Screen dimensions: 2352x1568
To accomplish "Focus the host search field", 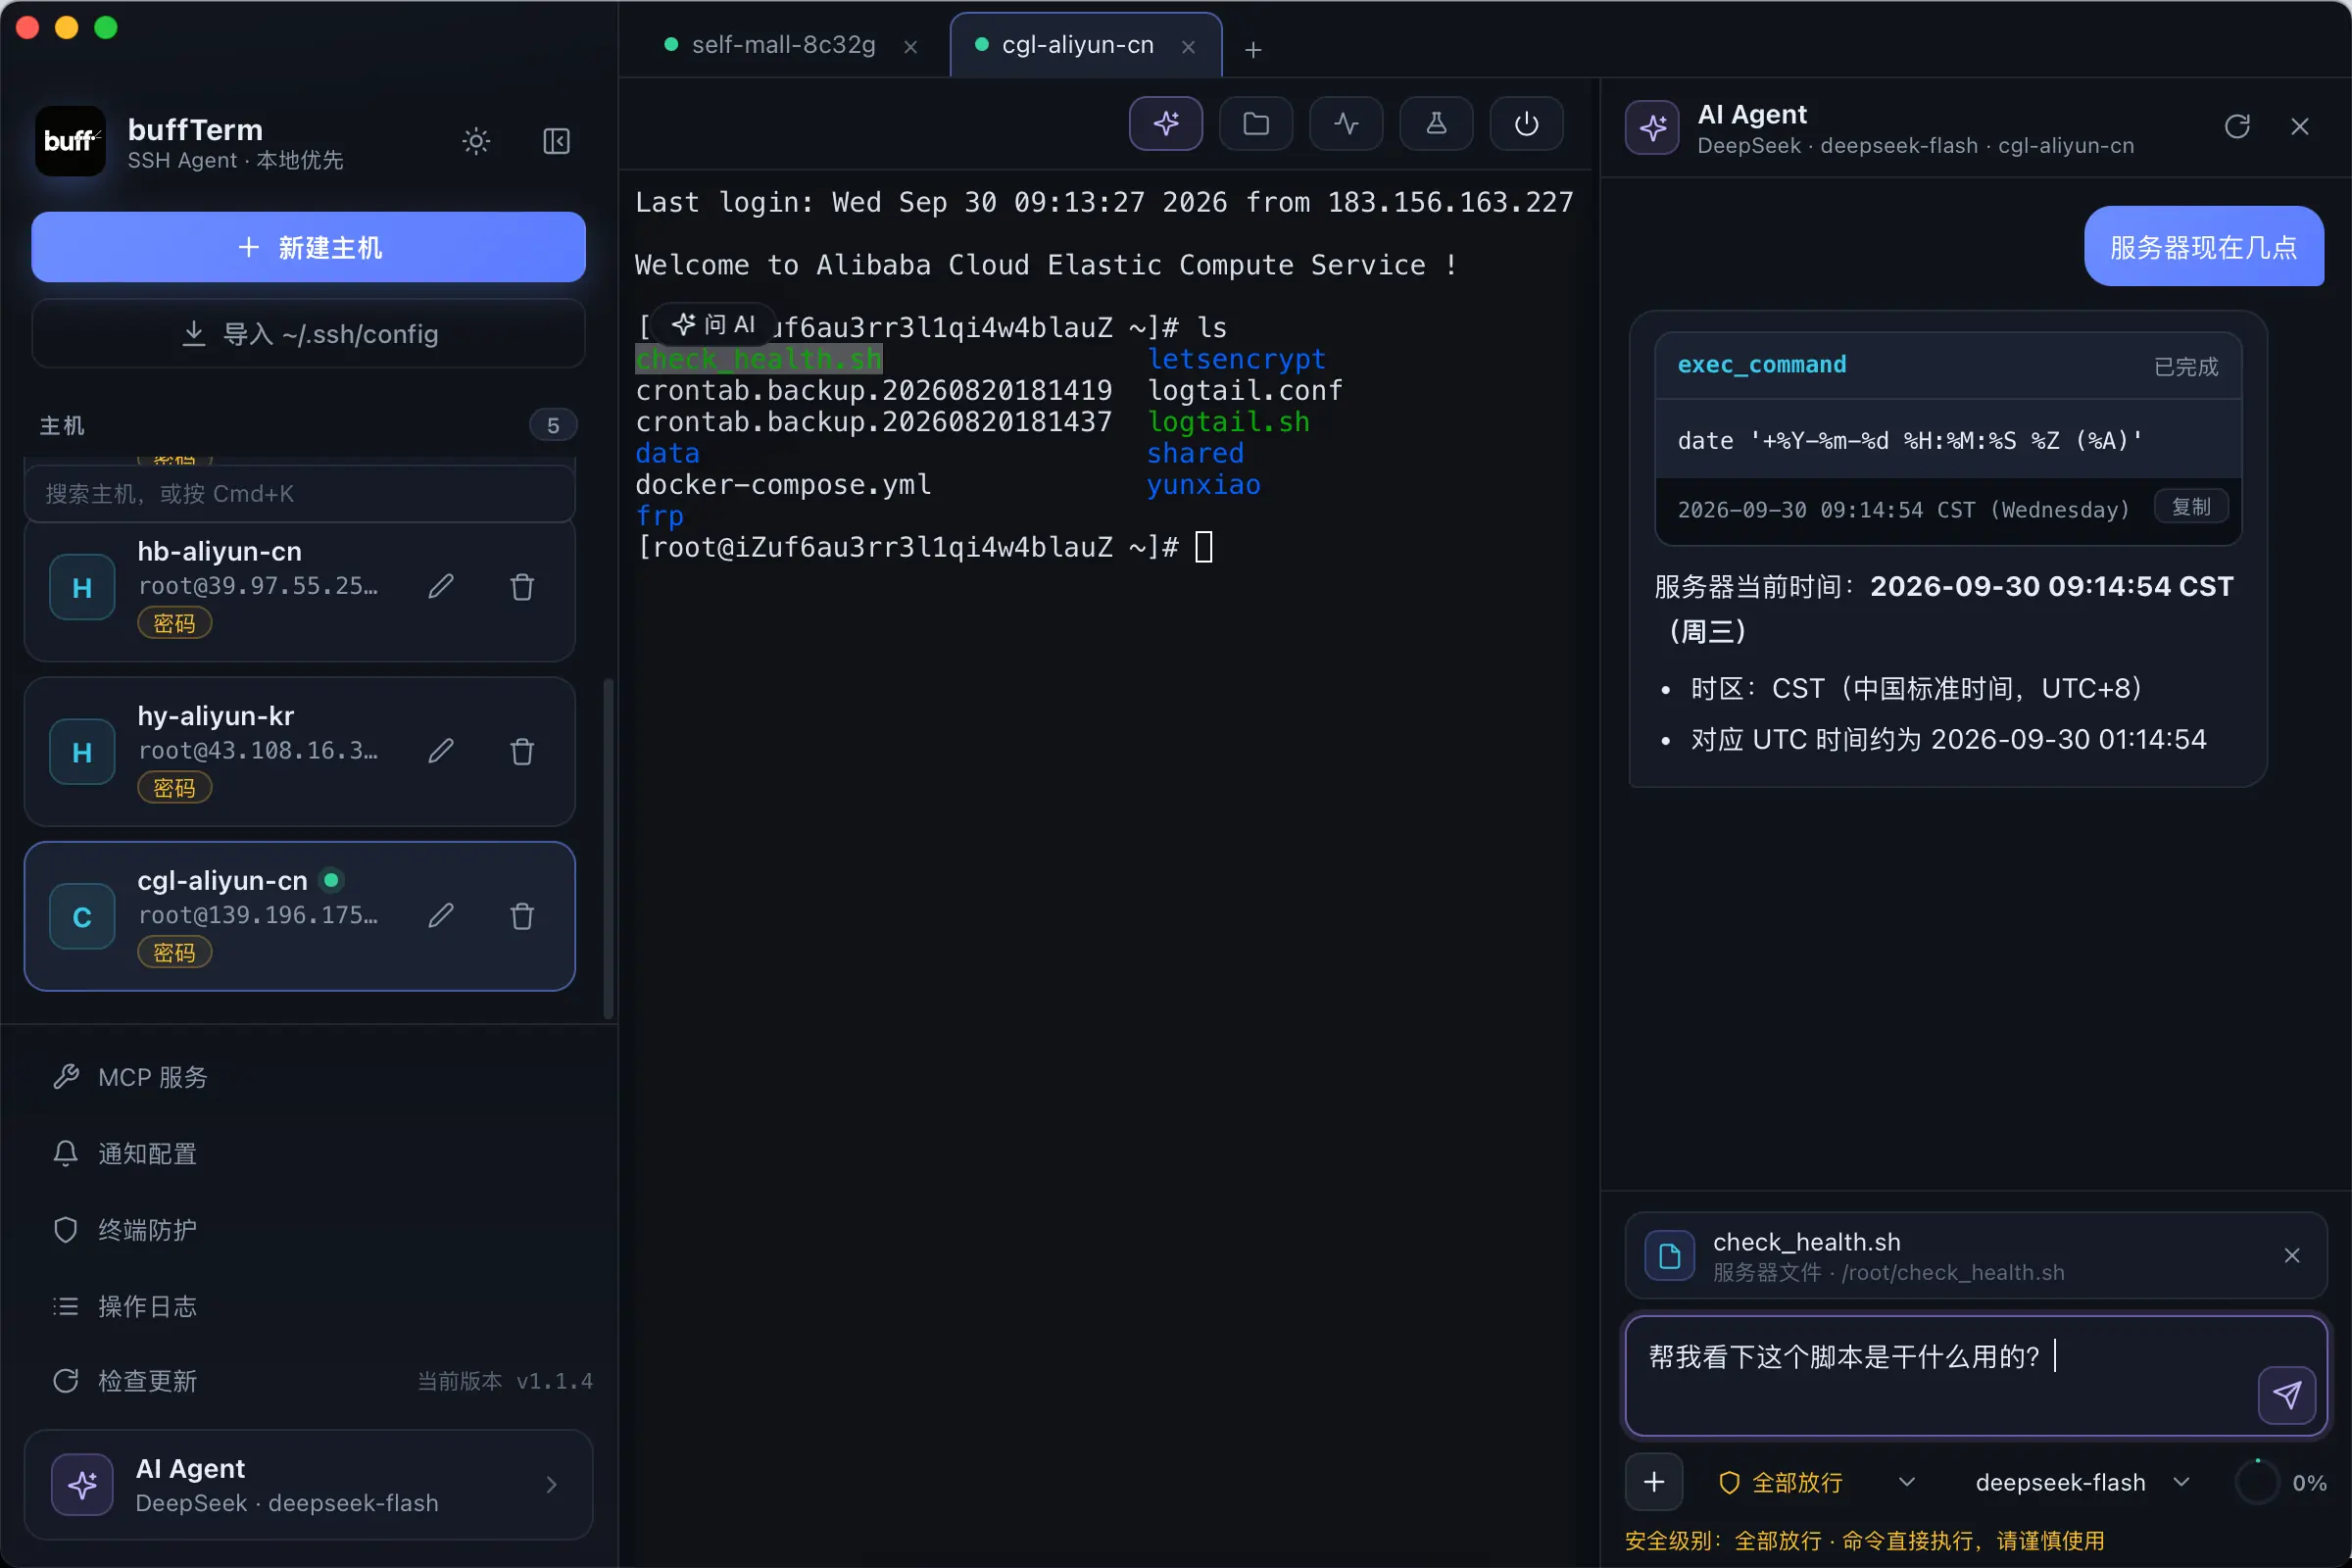I will point(300,493).
